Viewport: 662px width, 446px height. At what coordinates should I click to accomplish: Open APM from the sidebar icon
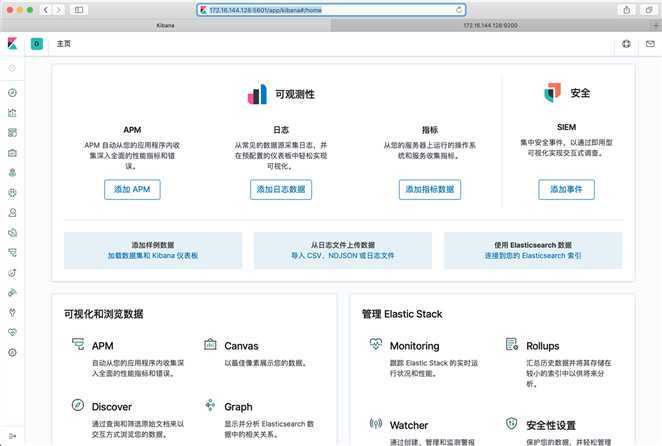pyautogui.click(x=12, y=253)
